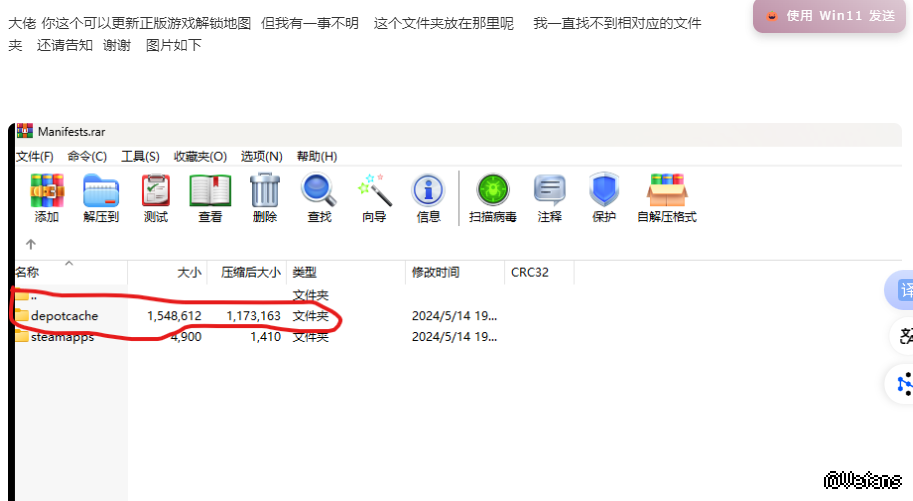Click the packed size value 1,173,163
The width and height of the screenshot is (913, 501).
tap(253, 316)
